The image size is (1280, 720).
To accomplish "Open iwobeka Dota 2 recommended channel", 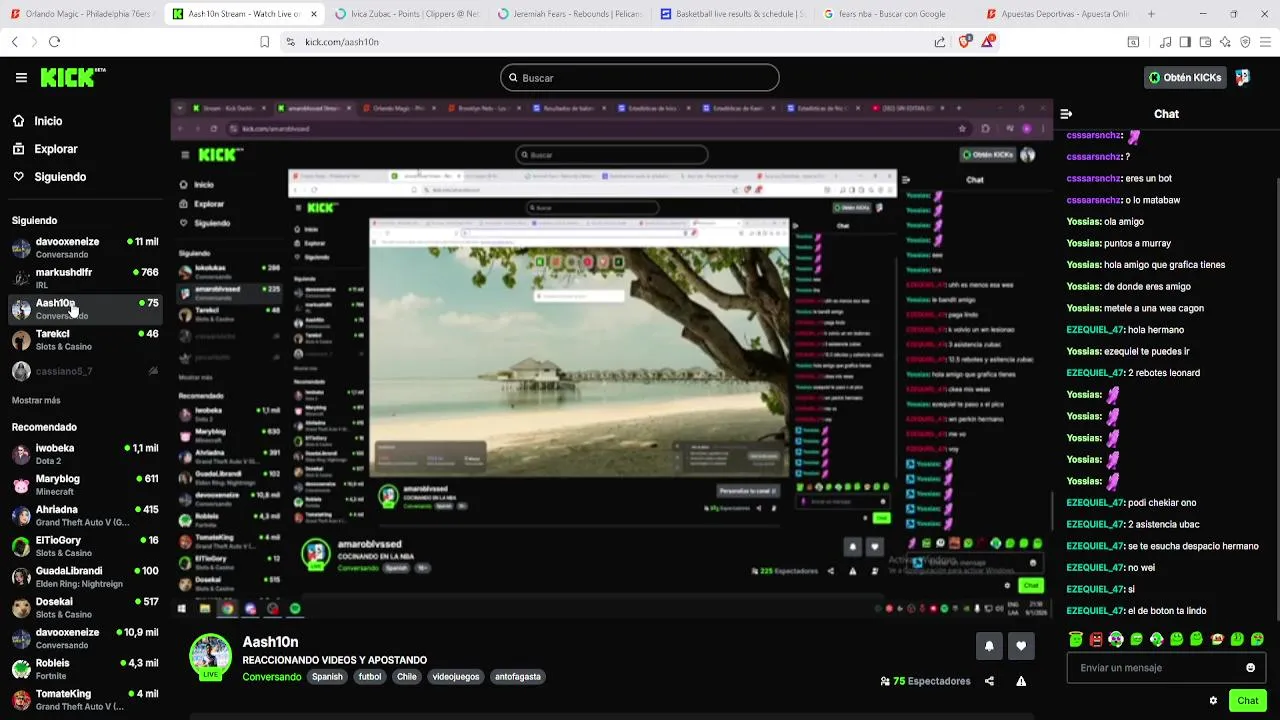I will point(84,454).
